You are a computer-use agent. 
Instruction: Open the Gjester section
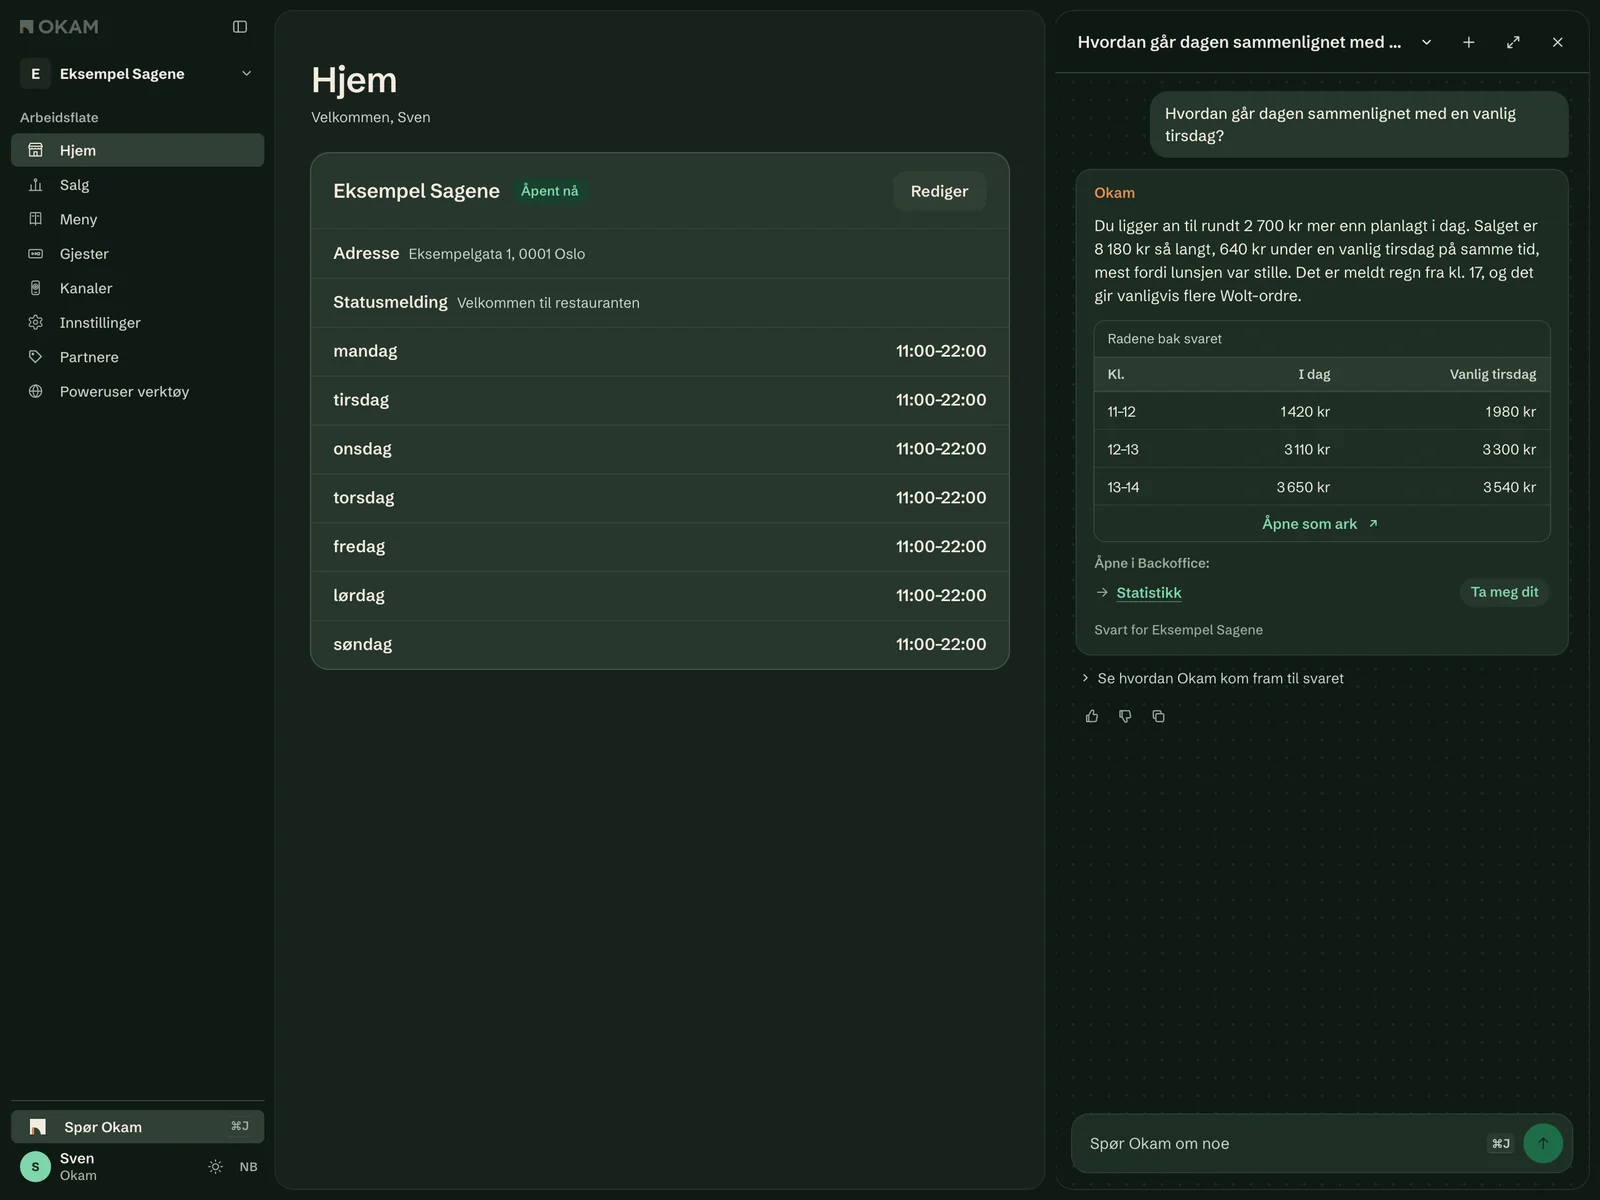[x=137, y=254]
